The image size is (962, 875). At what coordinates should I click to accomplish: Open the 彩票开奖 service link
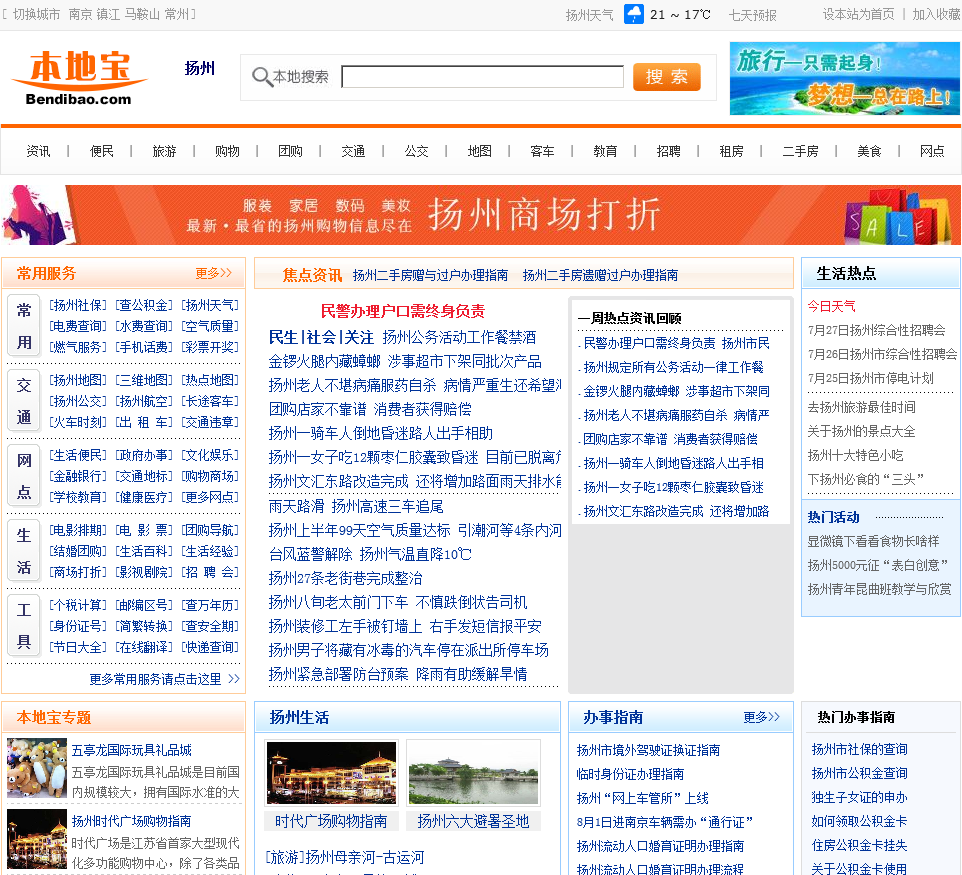[210, 347]
